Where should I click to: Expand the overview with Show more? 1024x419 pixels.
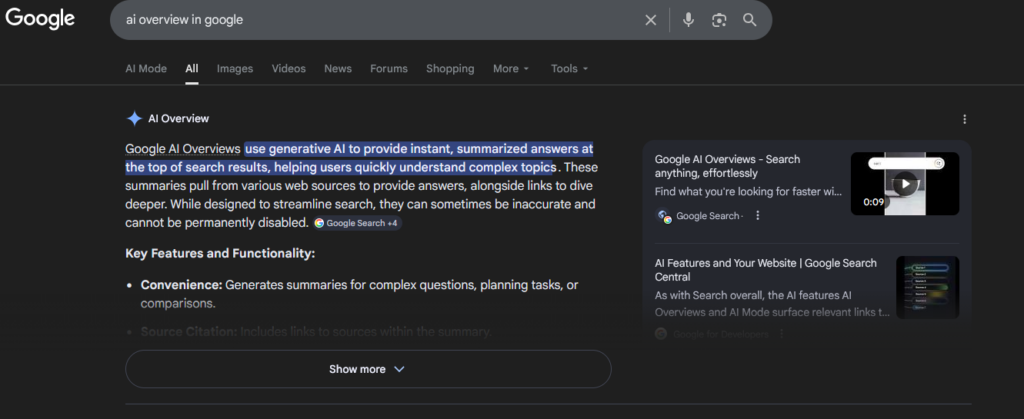tap(368, 369)
